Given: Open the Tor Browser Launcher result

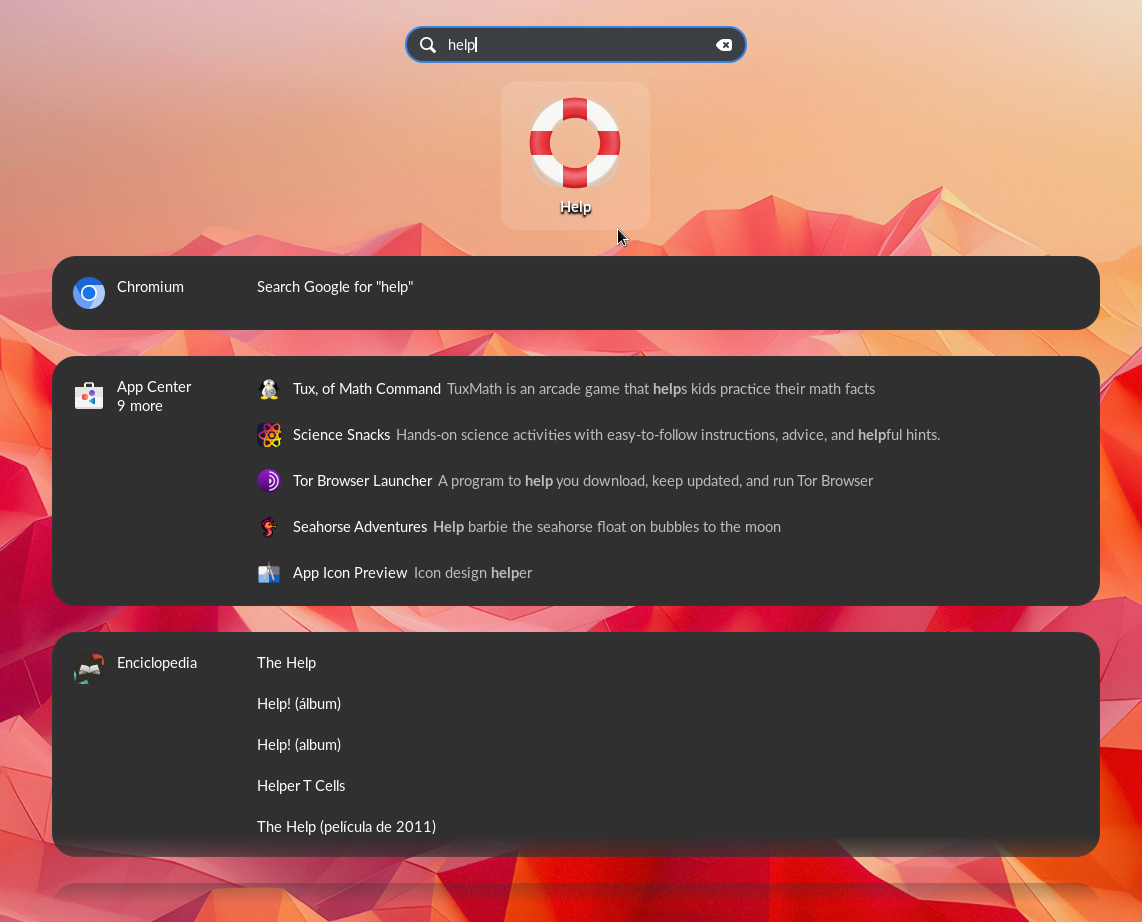Looking at the screenshot, I should (x=362, y=481).
